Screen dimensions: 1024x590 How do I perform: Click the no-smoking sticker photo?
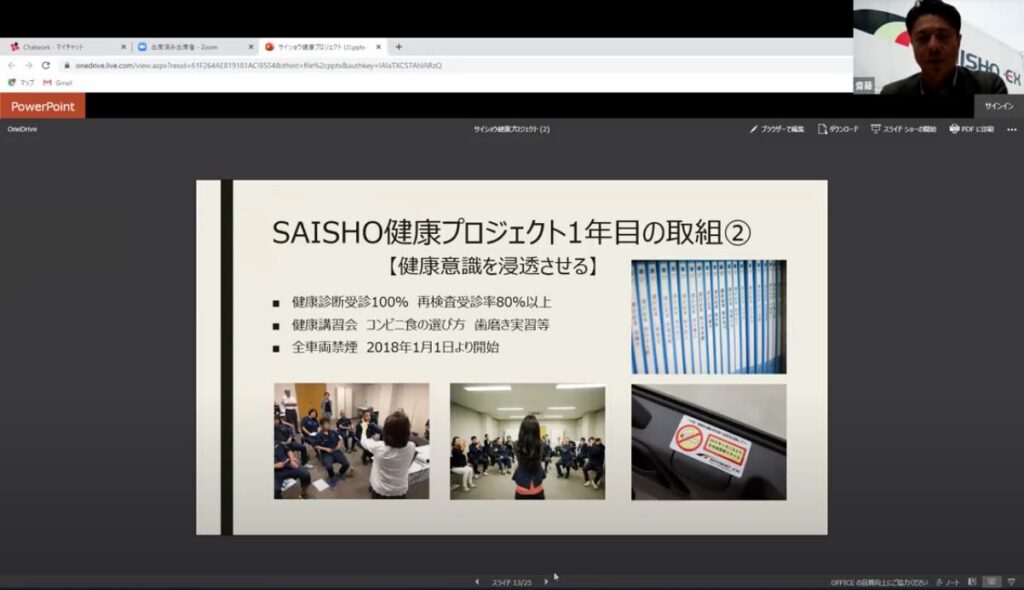(x=709, y=442)
